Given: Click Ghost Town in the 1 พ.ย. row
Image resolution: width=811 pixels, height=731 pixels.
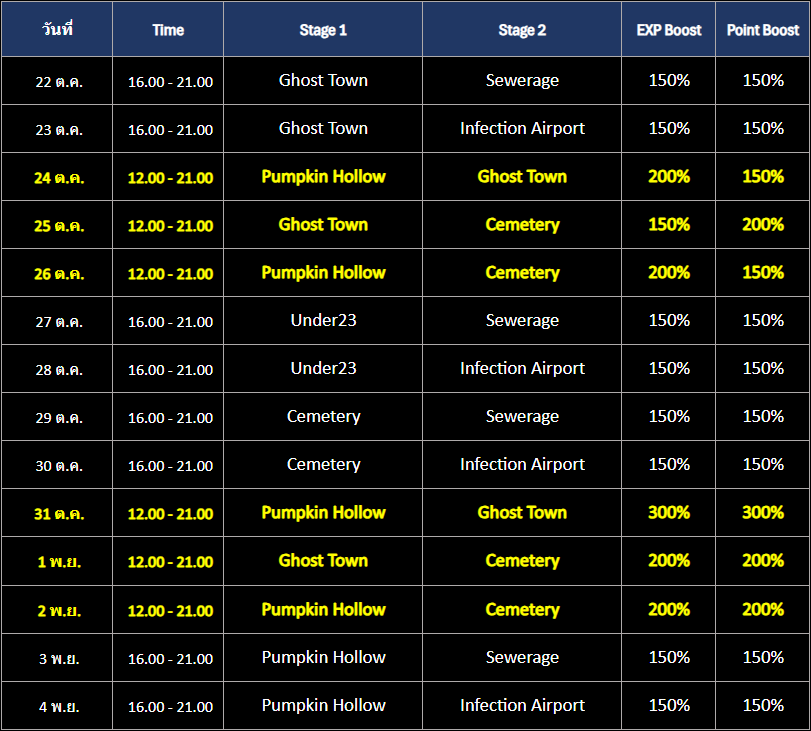Looking at the screenshot, I should point(323,561).
